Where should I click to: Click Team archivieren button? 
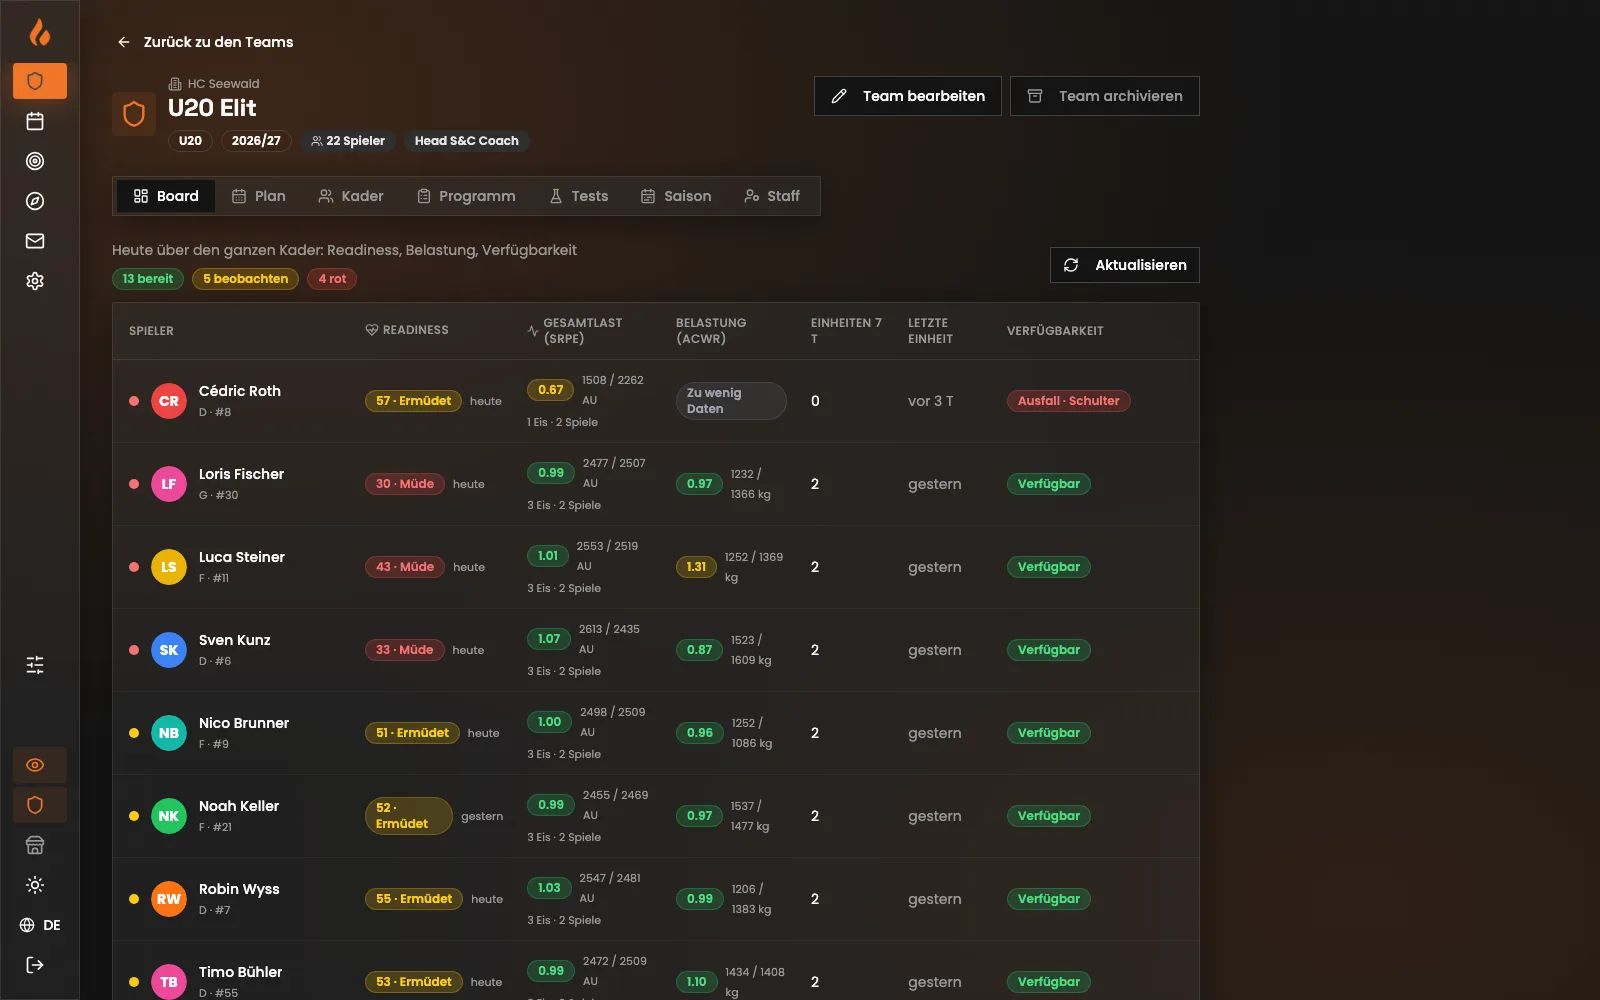[x=1104, y=96]
